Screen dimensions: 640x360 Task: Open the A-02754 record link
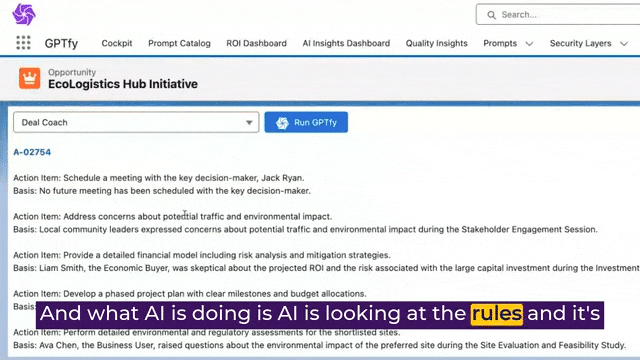[x=32, y=152]
